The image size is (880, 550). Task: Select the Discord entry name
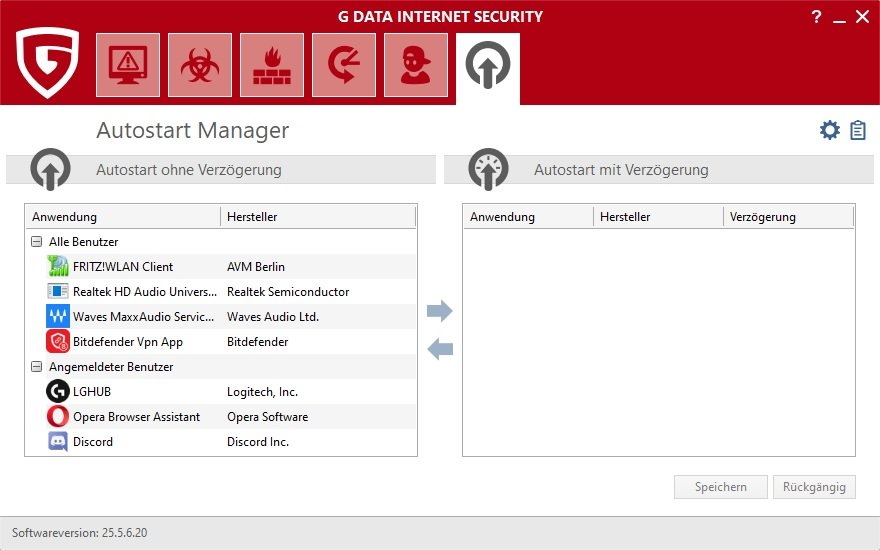93,442
